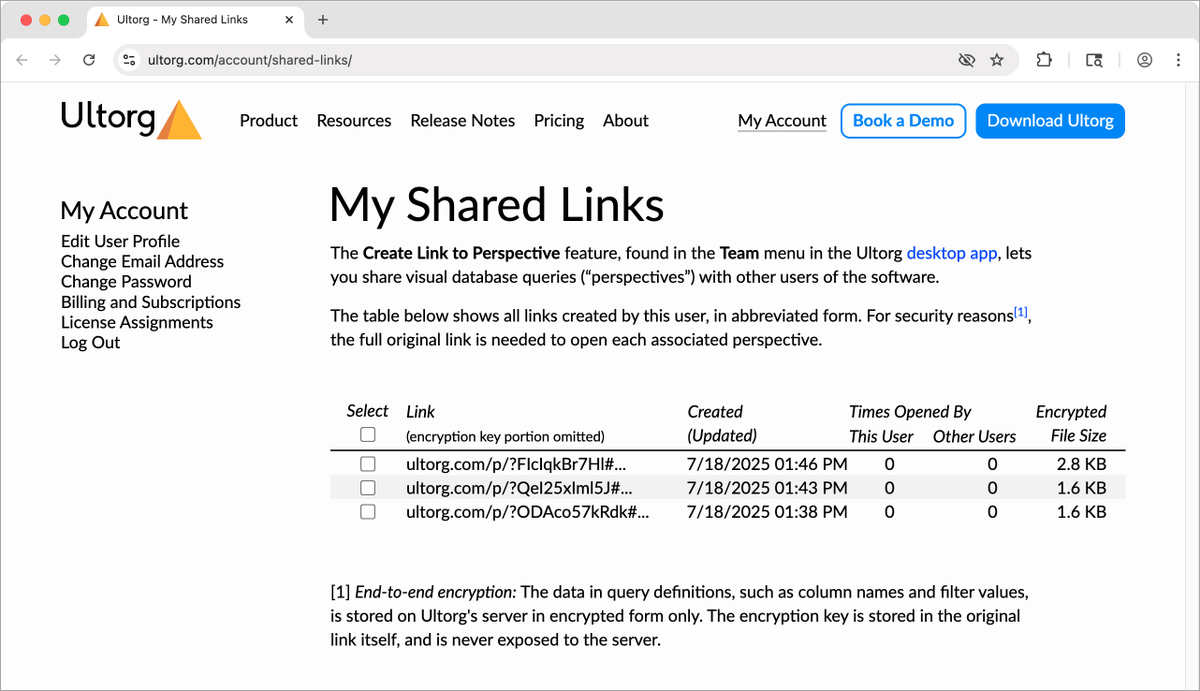Screen dimensions: 1200x691
Task: Open My Account in top navigation
Action: pos(782,121)
